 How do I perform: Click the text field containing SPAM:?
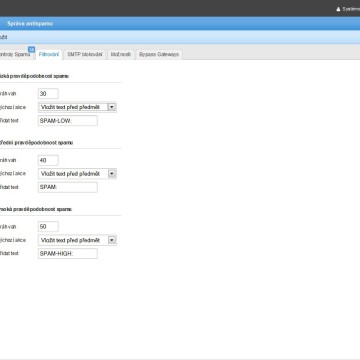tap(68, 187)
